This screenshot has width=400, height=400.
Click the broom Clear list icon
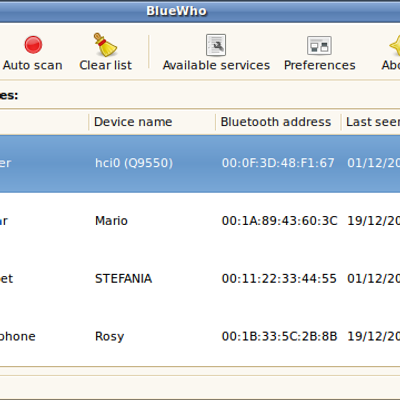[x=105, y=45]
